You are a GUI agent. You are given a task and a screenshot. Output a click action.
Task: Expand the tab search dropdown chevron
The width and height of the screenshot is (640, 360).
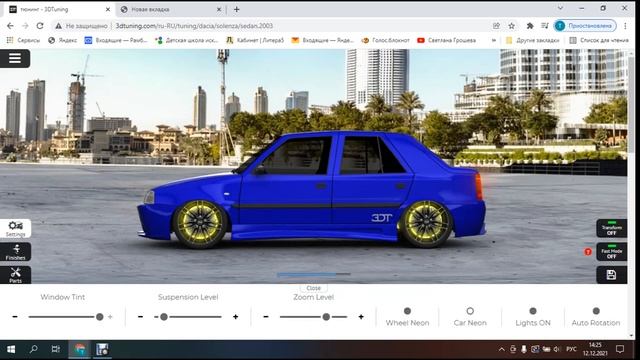[x=560, y=8]
